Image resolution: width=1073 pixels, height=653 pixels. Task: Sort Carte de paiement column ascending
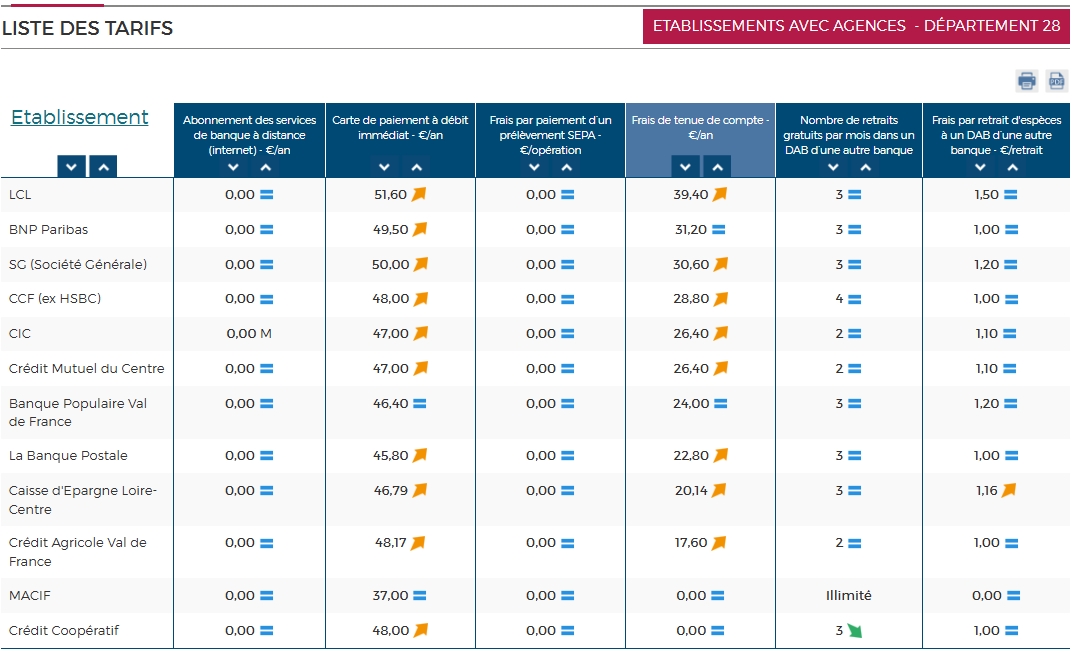[417, 167]
